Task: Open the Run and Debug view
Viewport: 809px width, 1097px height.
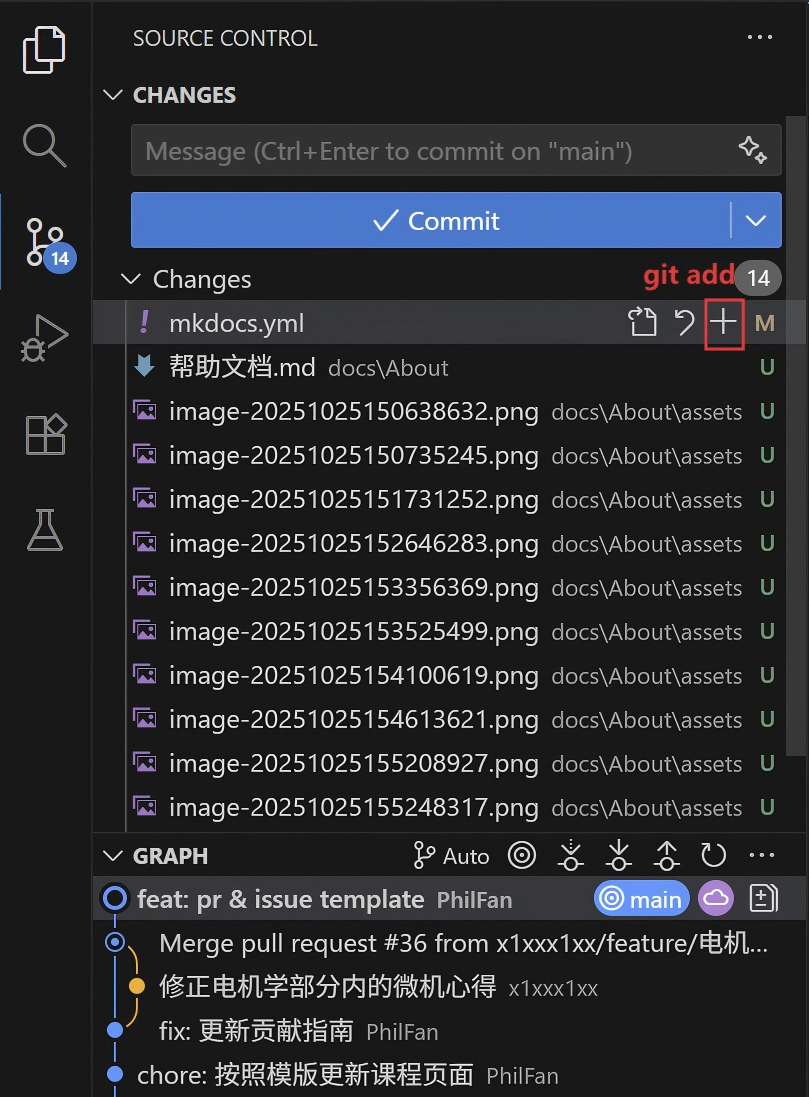Action: (x=44, y=338)
